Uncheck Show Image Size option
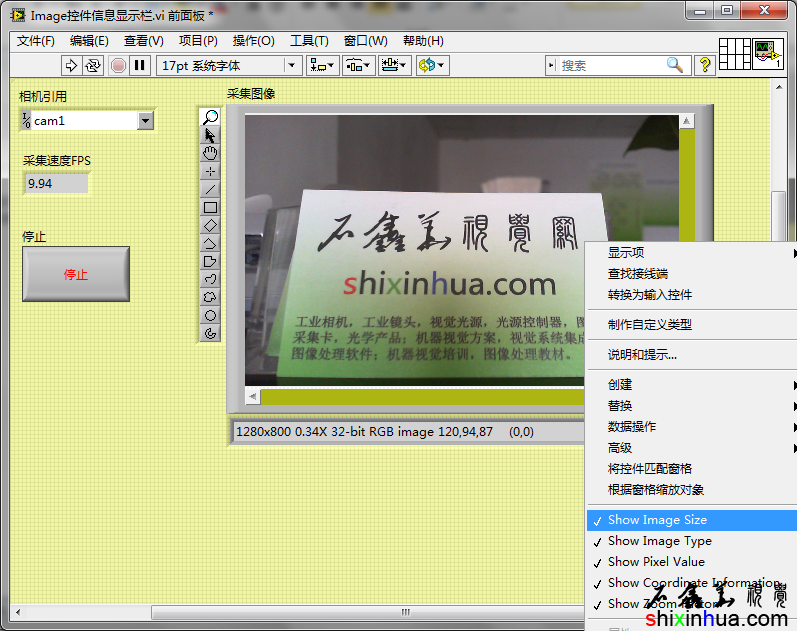Screen dimensions: 797x631 coord(657,520)
